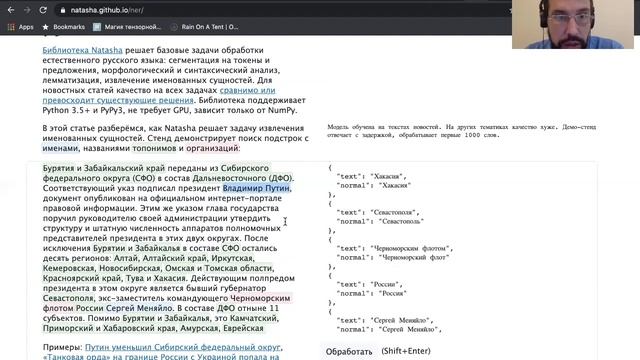Load the «Танковая орда» example link
This screenshot has width=640, height=360.
(161, 356)
